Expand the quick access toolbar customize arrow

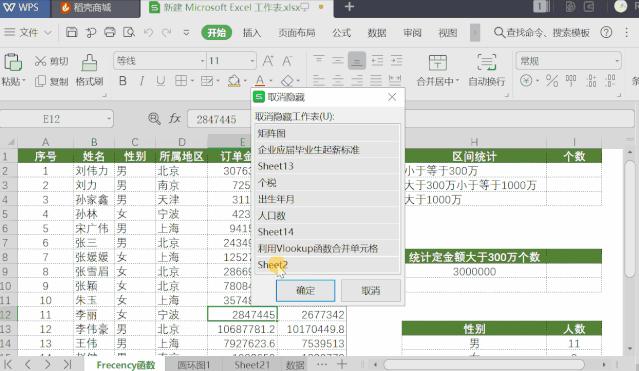pos(186,33)
